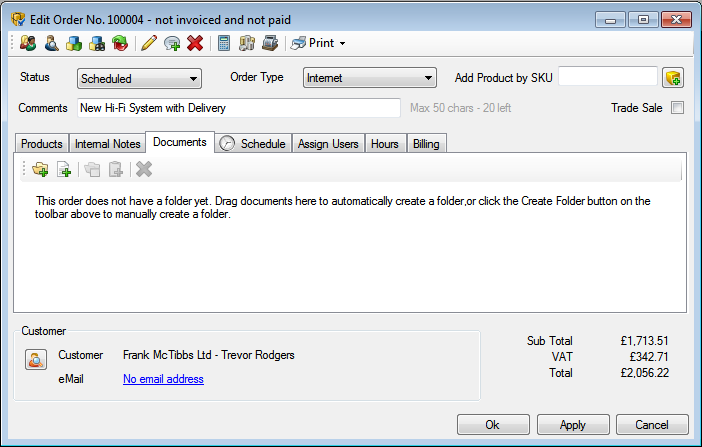Click the No email address link
Viewport: 702px width, 447px height.
163,379
